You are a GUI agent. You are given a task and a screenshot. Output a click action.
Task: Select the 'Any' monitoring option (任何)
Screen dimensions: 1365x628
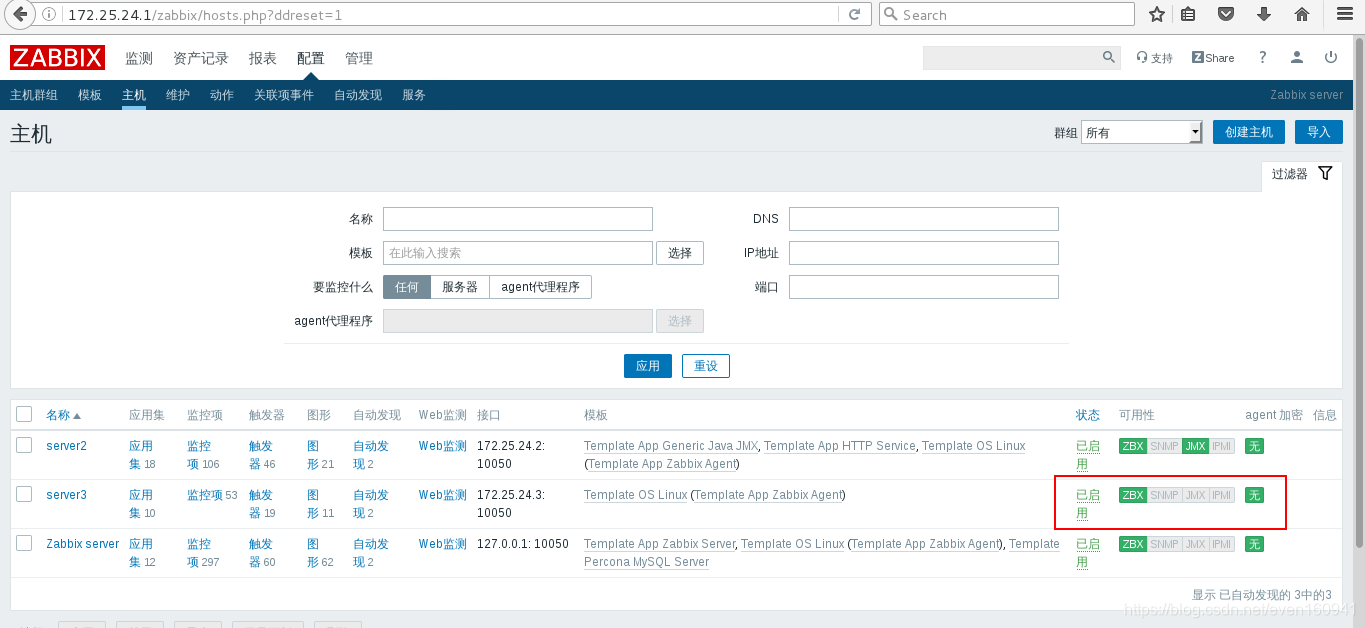tap(407, 287)
